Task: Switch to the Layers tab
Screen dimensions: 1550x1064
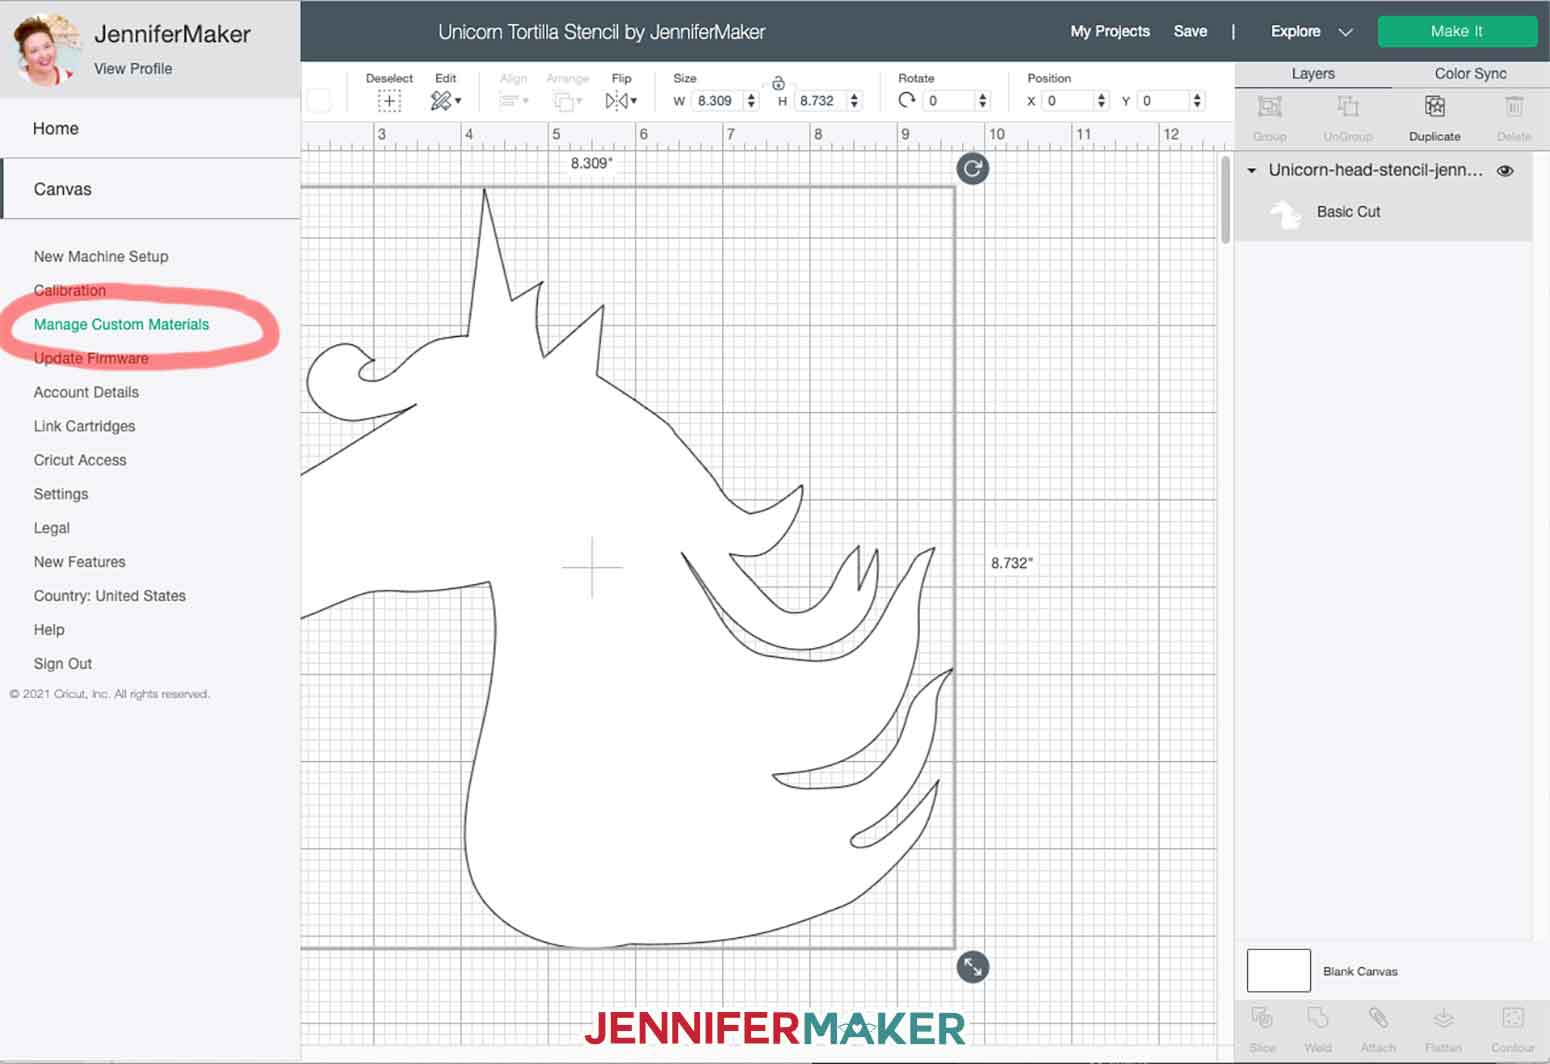Action: point(1312,74)
